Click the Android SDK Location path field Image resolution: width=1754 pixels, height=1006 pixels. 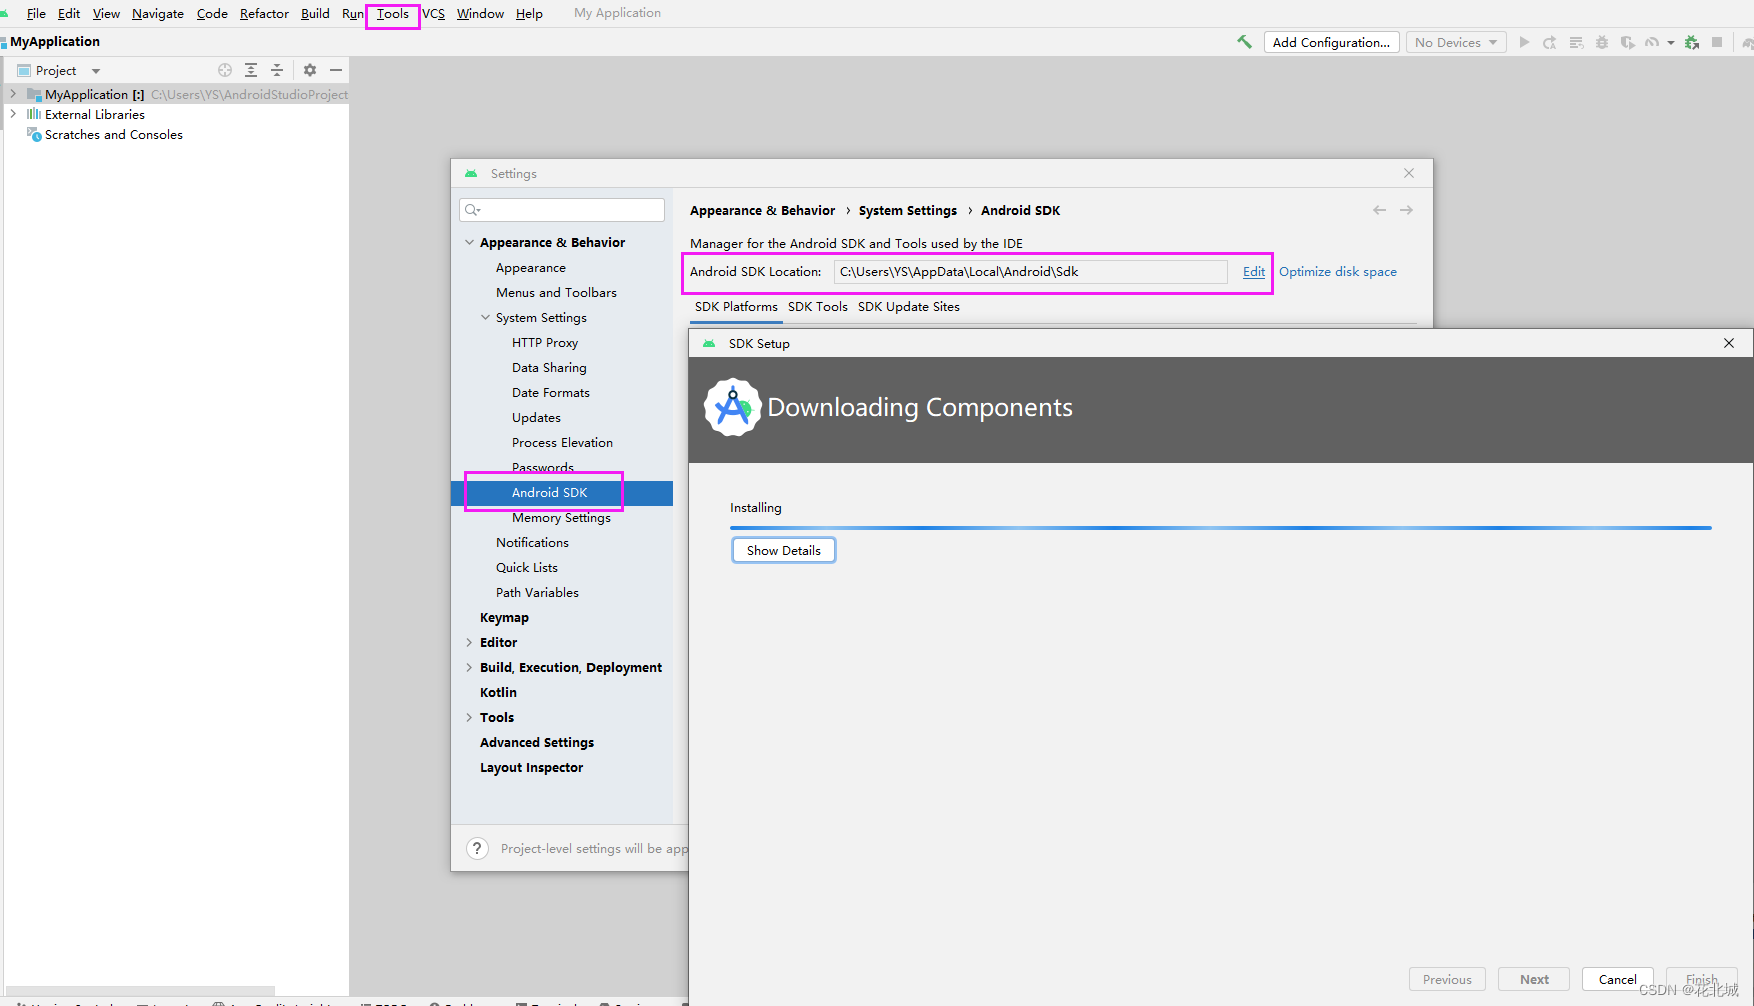[x=1030, y=272]
